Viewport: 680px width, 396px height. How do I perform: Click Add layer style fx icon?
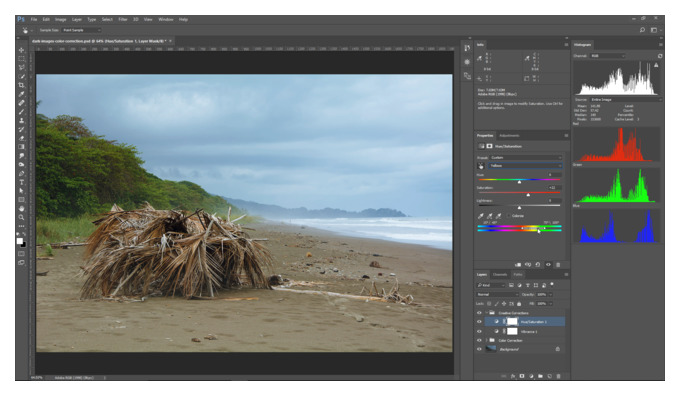click(513, 376)
